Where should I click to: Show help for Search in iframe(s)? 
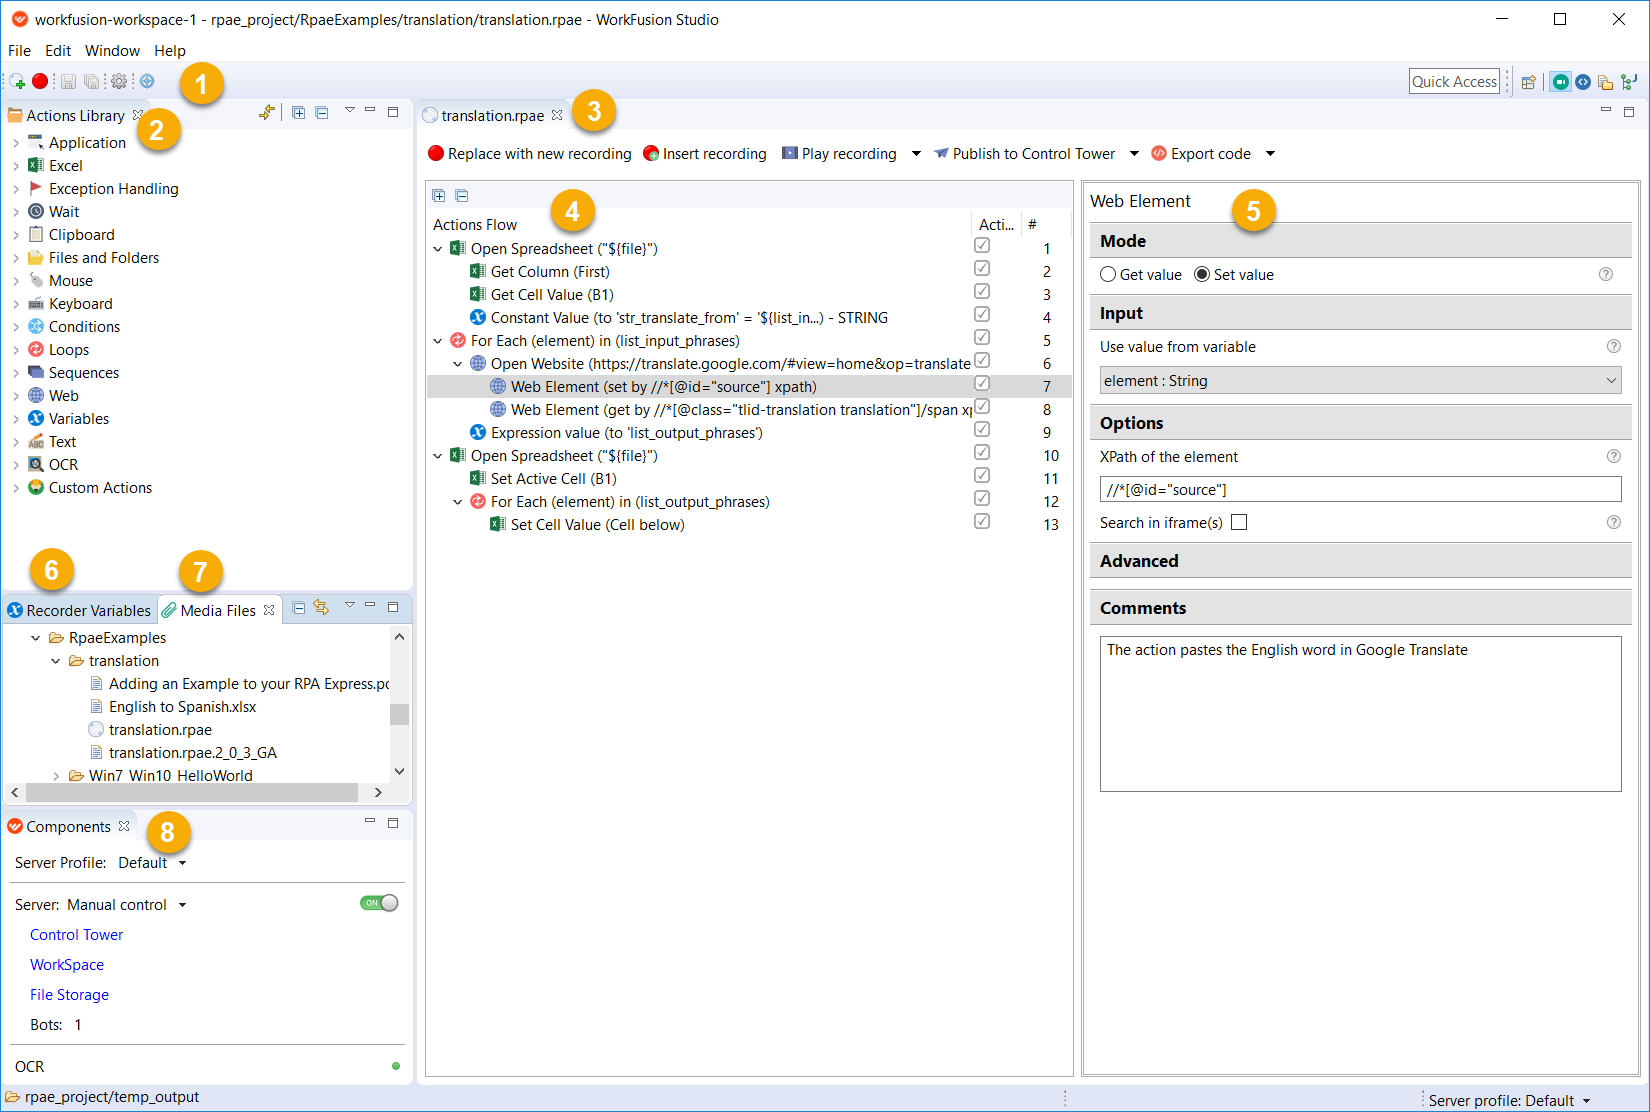click(1614, 522)
